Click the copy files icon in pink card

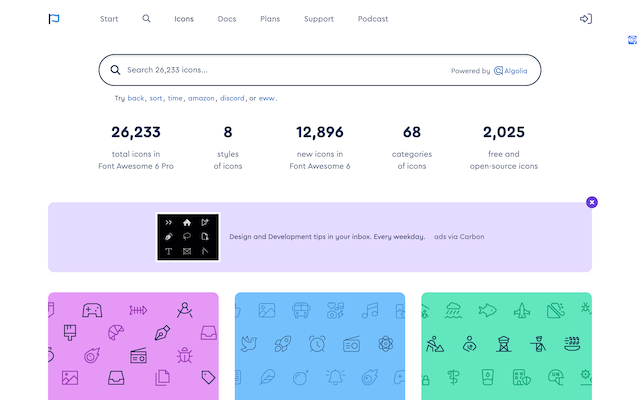(162, 378)
